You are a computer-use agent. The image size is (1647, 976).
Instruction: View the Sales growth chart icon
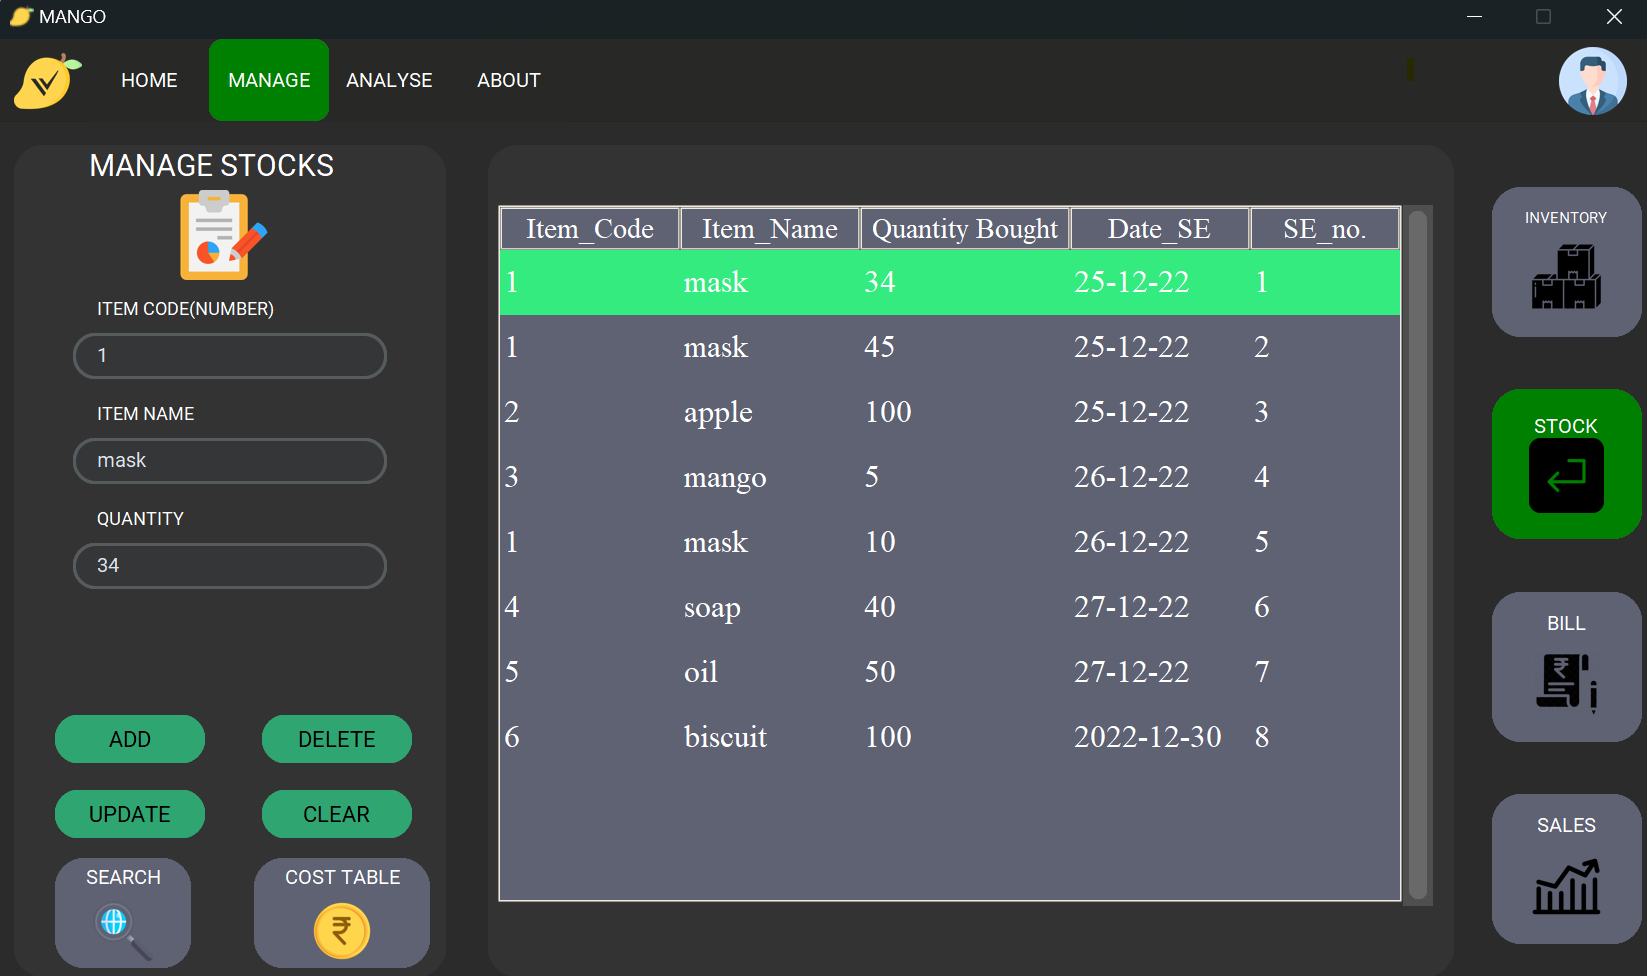point(1567,886)
